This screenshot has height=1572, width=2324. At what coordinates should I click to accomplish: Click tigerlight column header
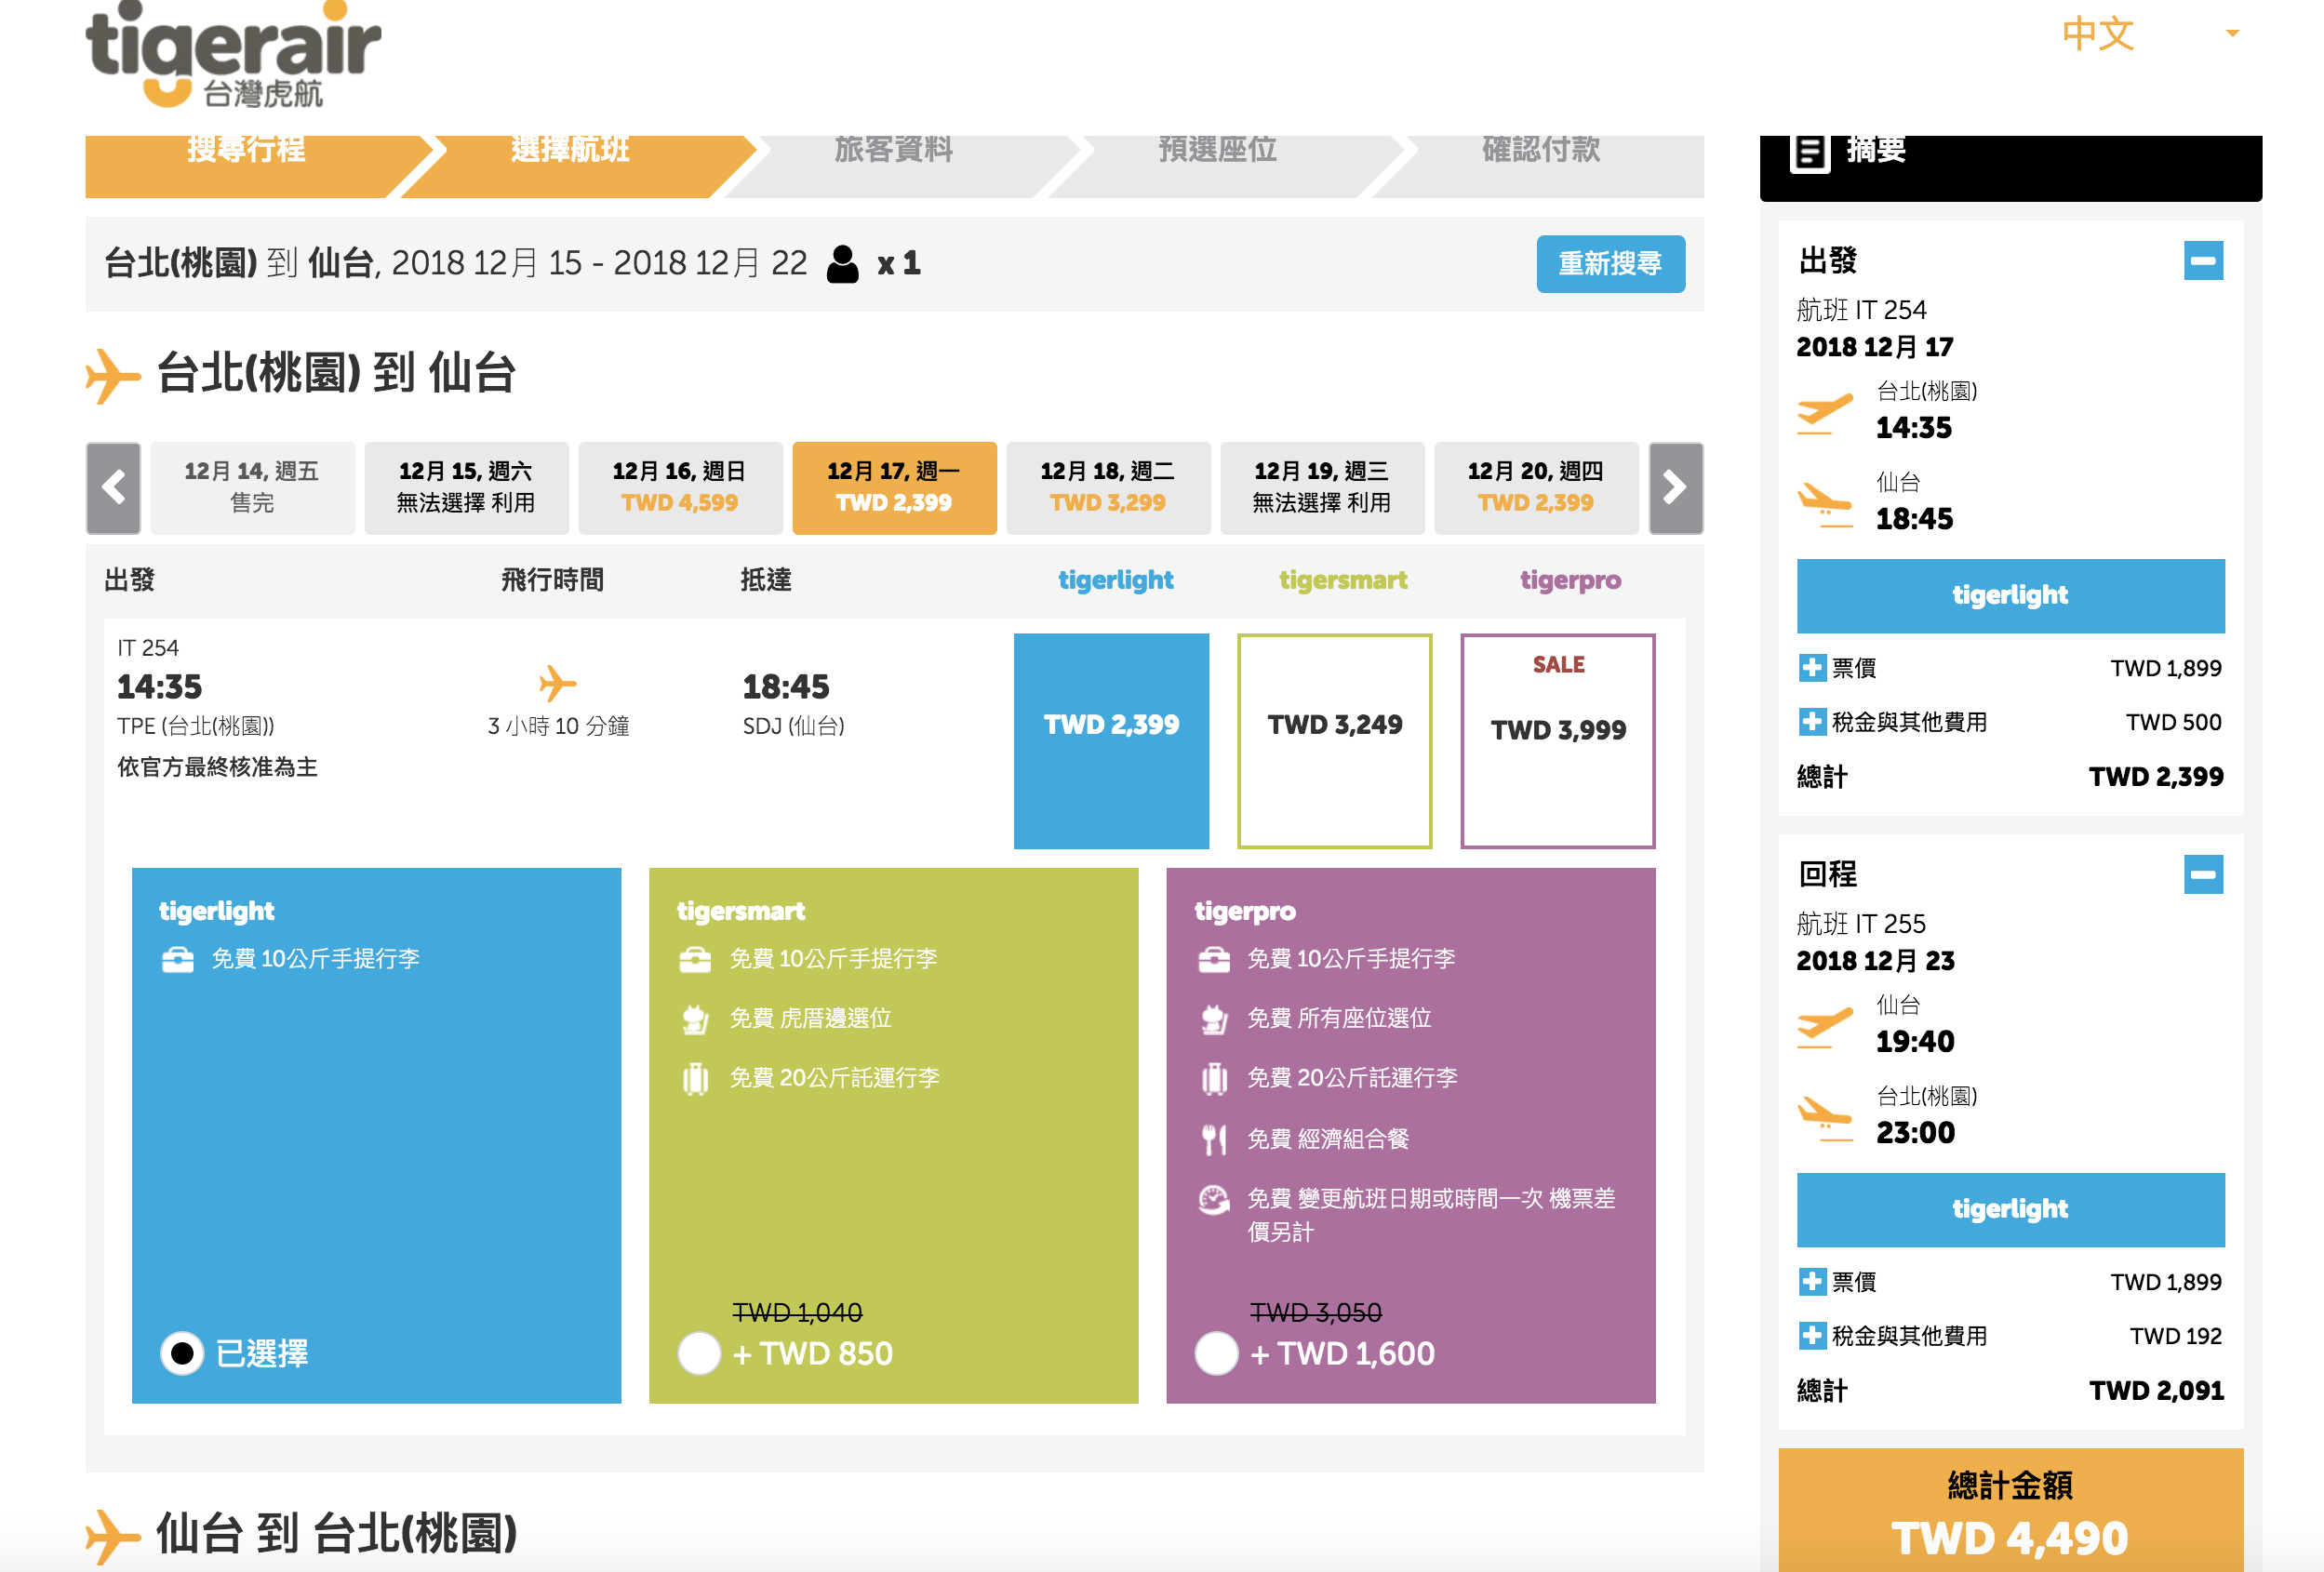pyautogui.click(x=1115, y=580)
